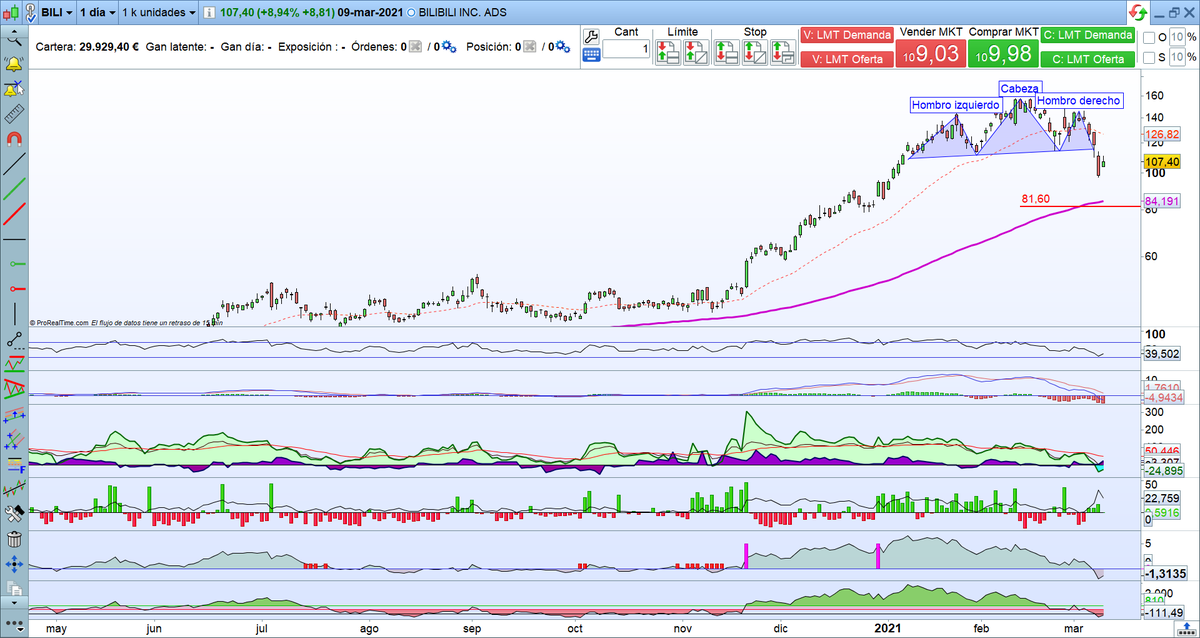
Task: Select the second Límite order icon
Action: click(696, 54)
